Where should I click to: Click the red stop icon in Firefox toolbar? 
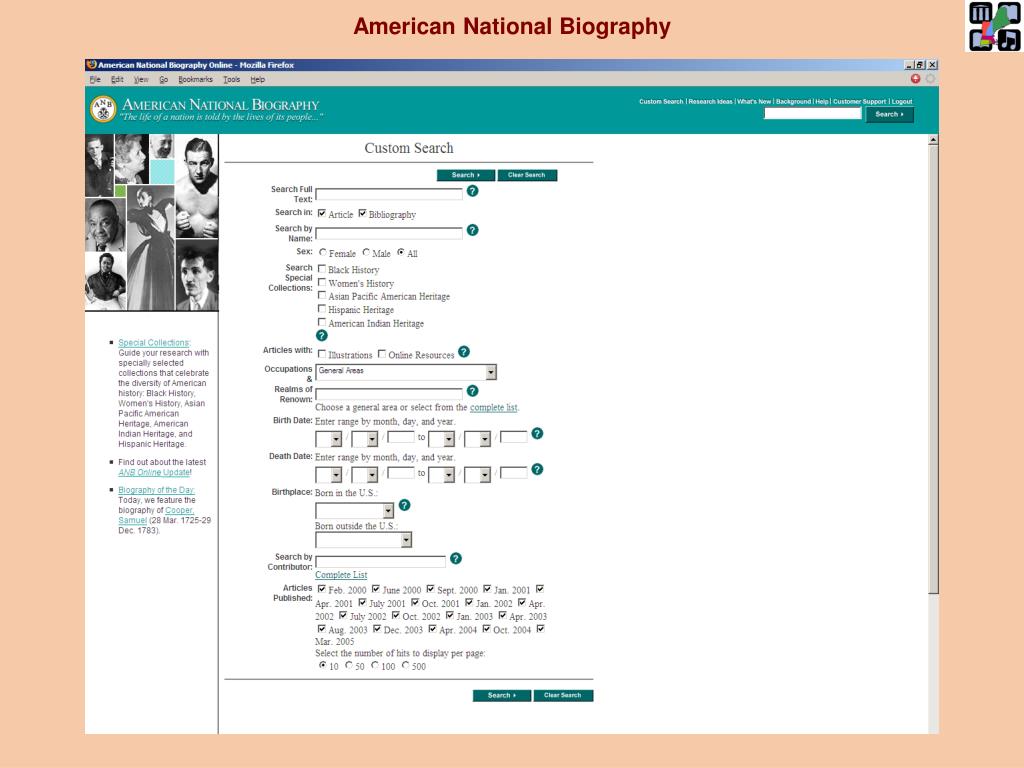coord(915,79)
